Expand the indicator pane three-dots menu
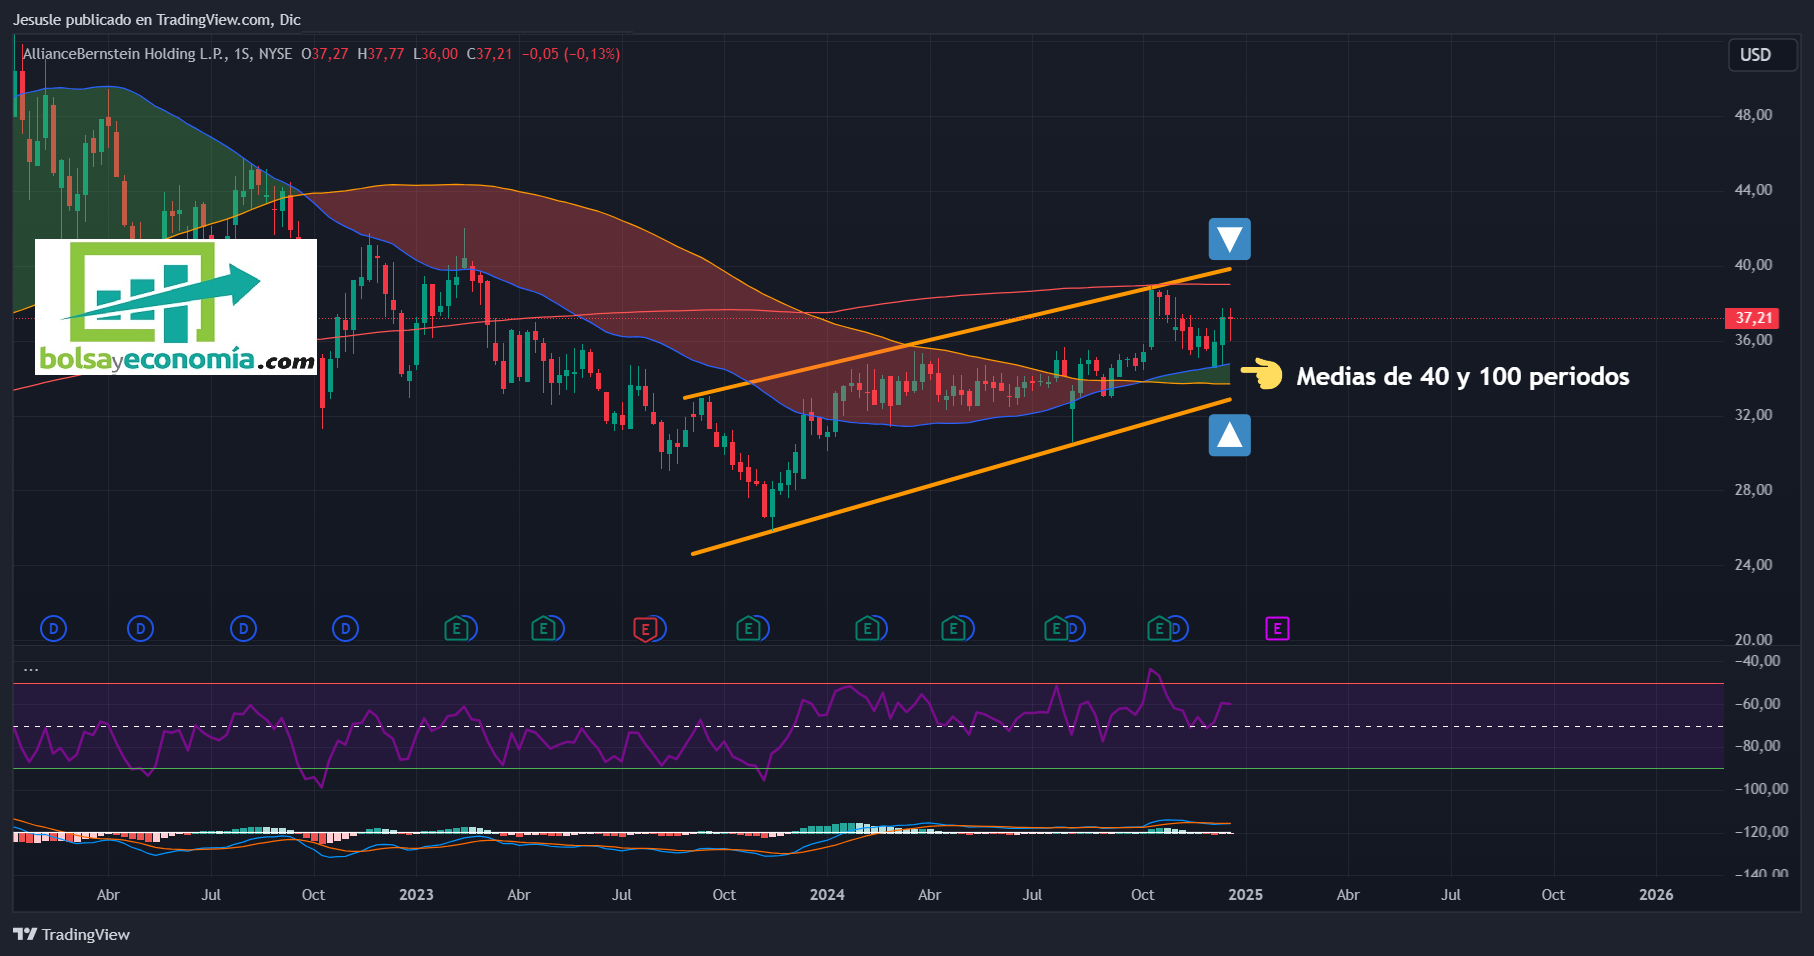 [x=31, y=669]
